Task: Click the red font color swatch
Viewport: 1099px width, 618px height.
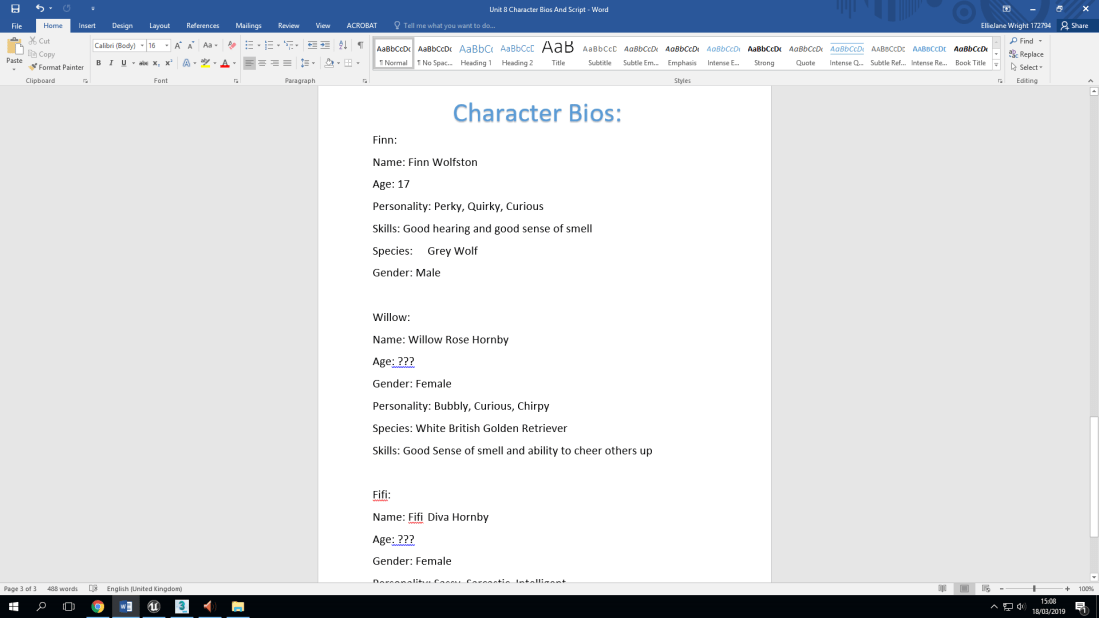Action: (224, 63)
